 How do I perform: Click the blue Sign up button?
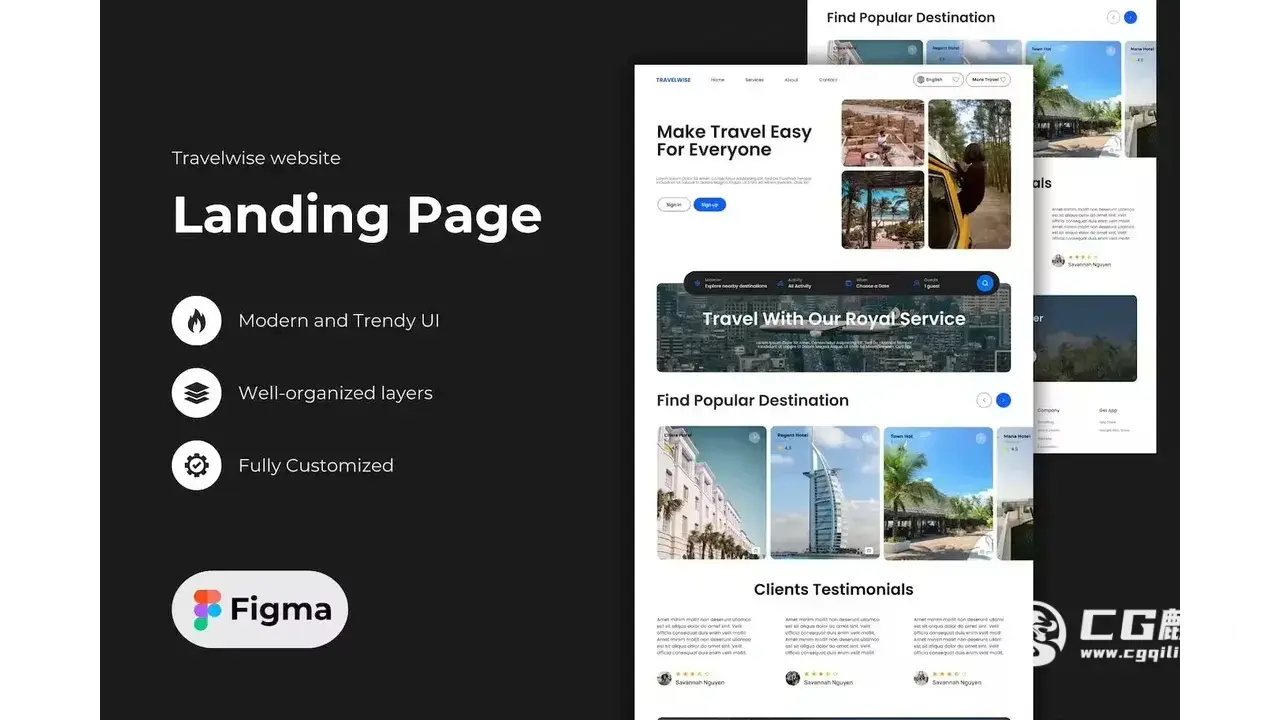point(710,205)
